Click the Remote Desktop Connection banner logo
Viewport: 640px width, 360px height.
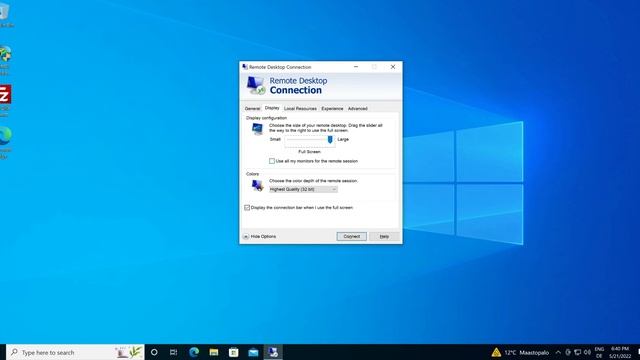256,85
